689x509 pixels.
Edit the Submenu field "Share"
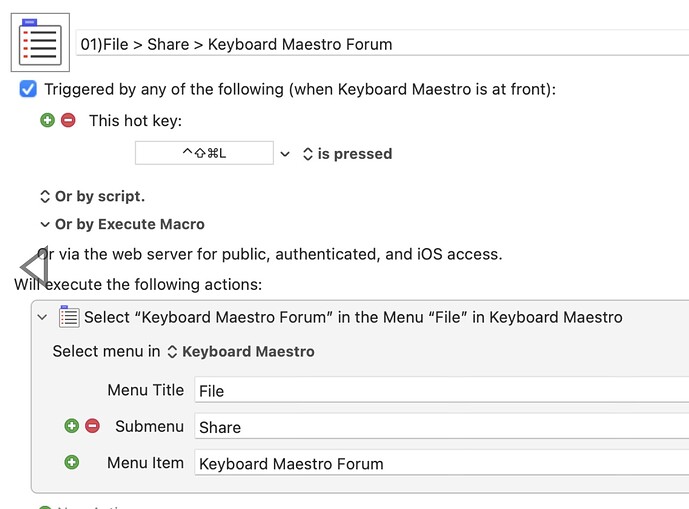[x=442, y=426]
